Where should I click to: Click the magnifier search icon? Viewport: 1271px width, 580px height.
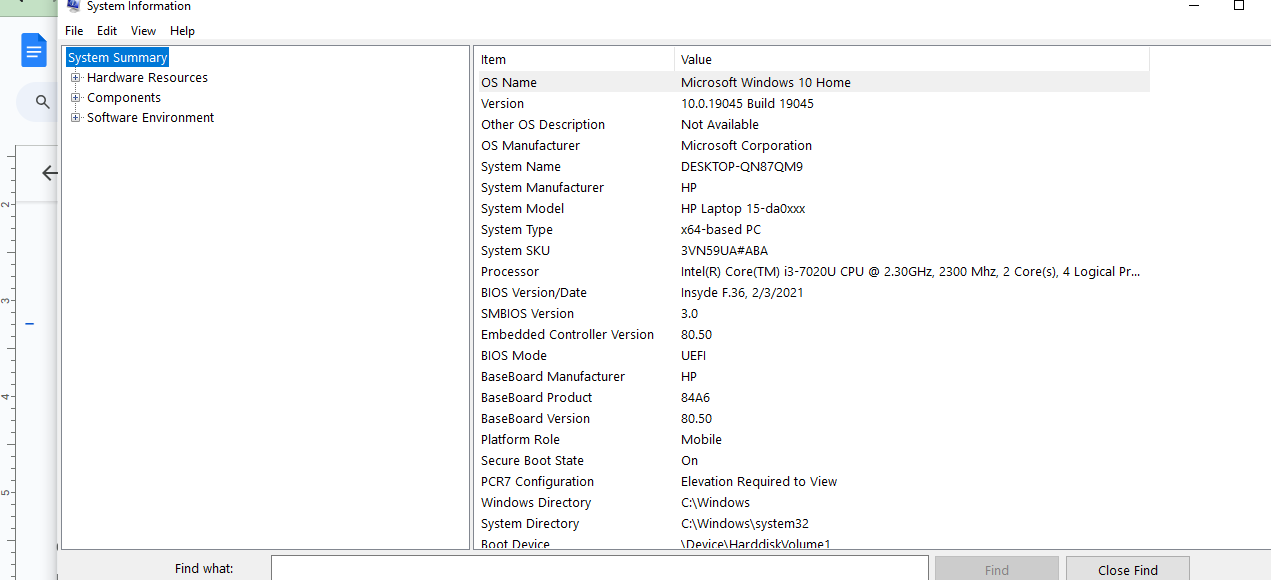41,101
